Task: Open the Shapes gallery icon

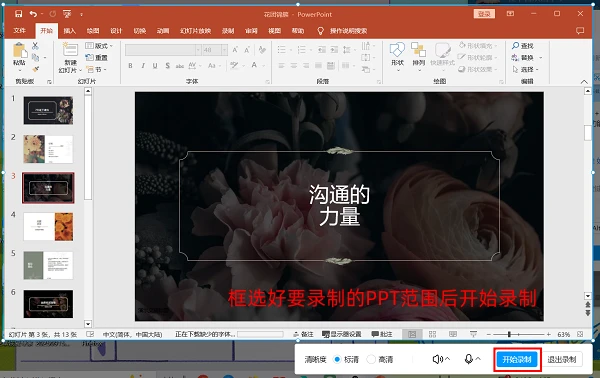Action: [397, 50]
